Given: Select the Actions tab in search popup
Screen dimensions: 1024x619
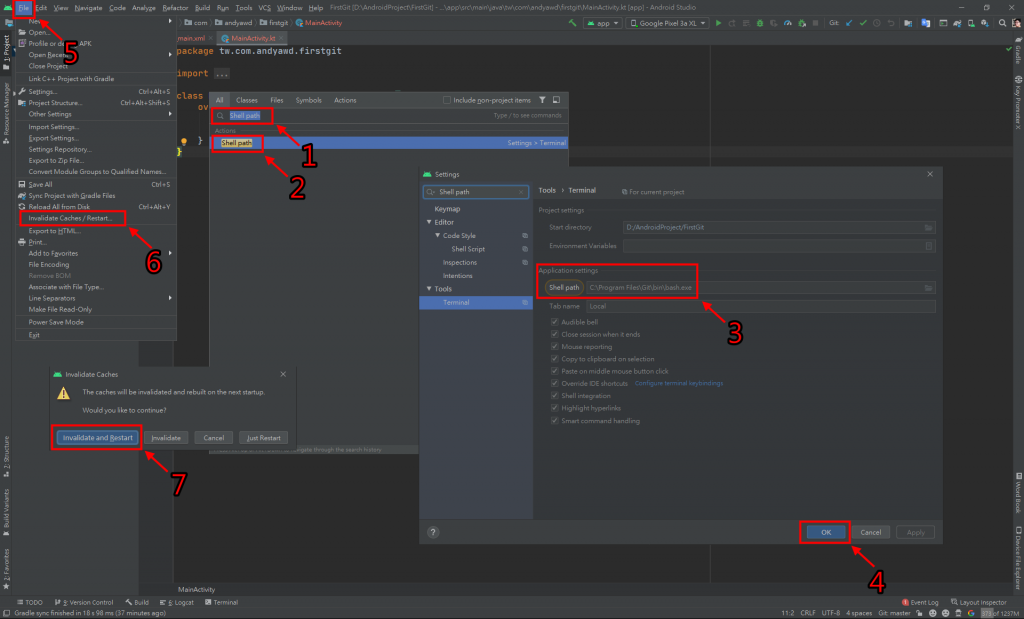Looking at the screenshot, I should (345, 100).
